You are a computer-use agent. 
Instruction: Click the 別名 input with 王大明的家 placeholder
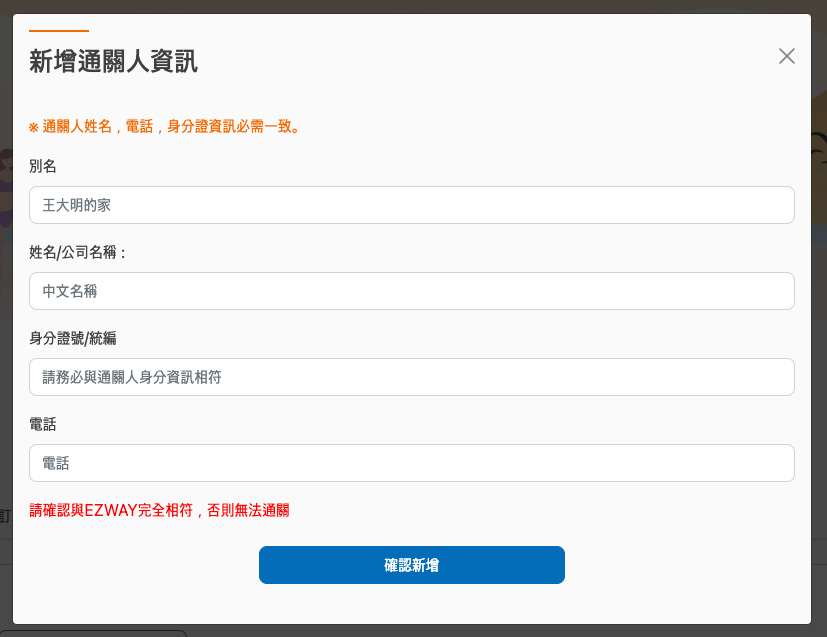(411, 205)
